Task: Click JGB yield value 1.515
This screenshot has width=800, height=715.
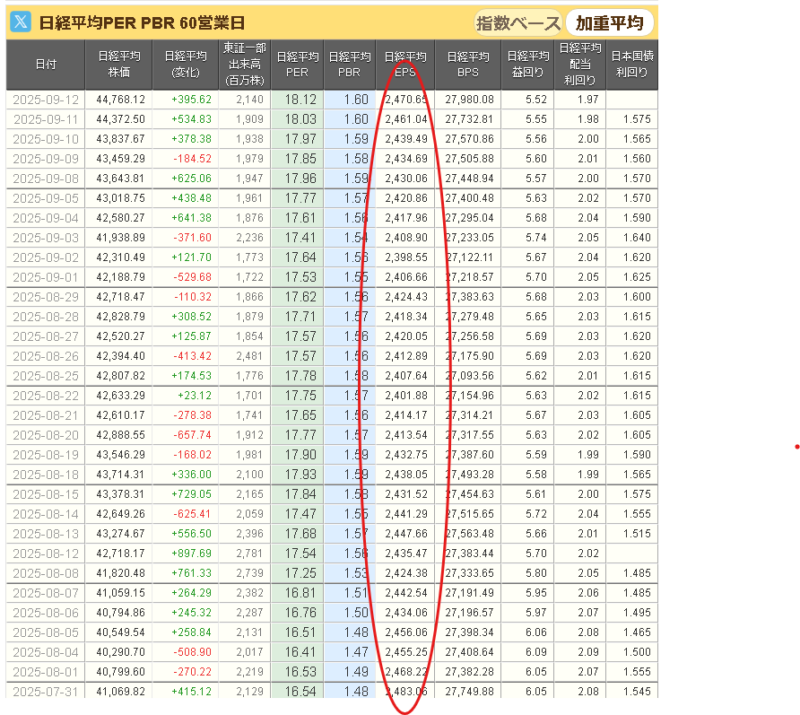Action: click(637, 534)
